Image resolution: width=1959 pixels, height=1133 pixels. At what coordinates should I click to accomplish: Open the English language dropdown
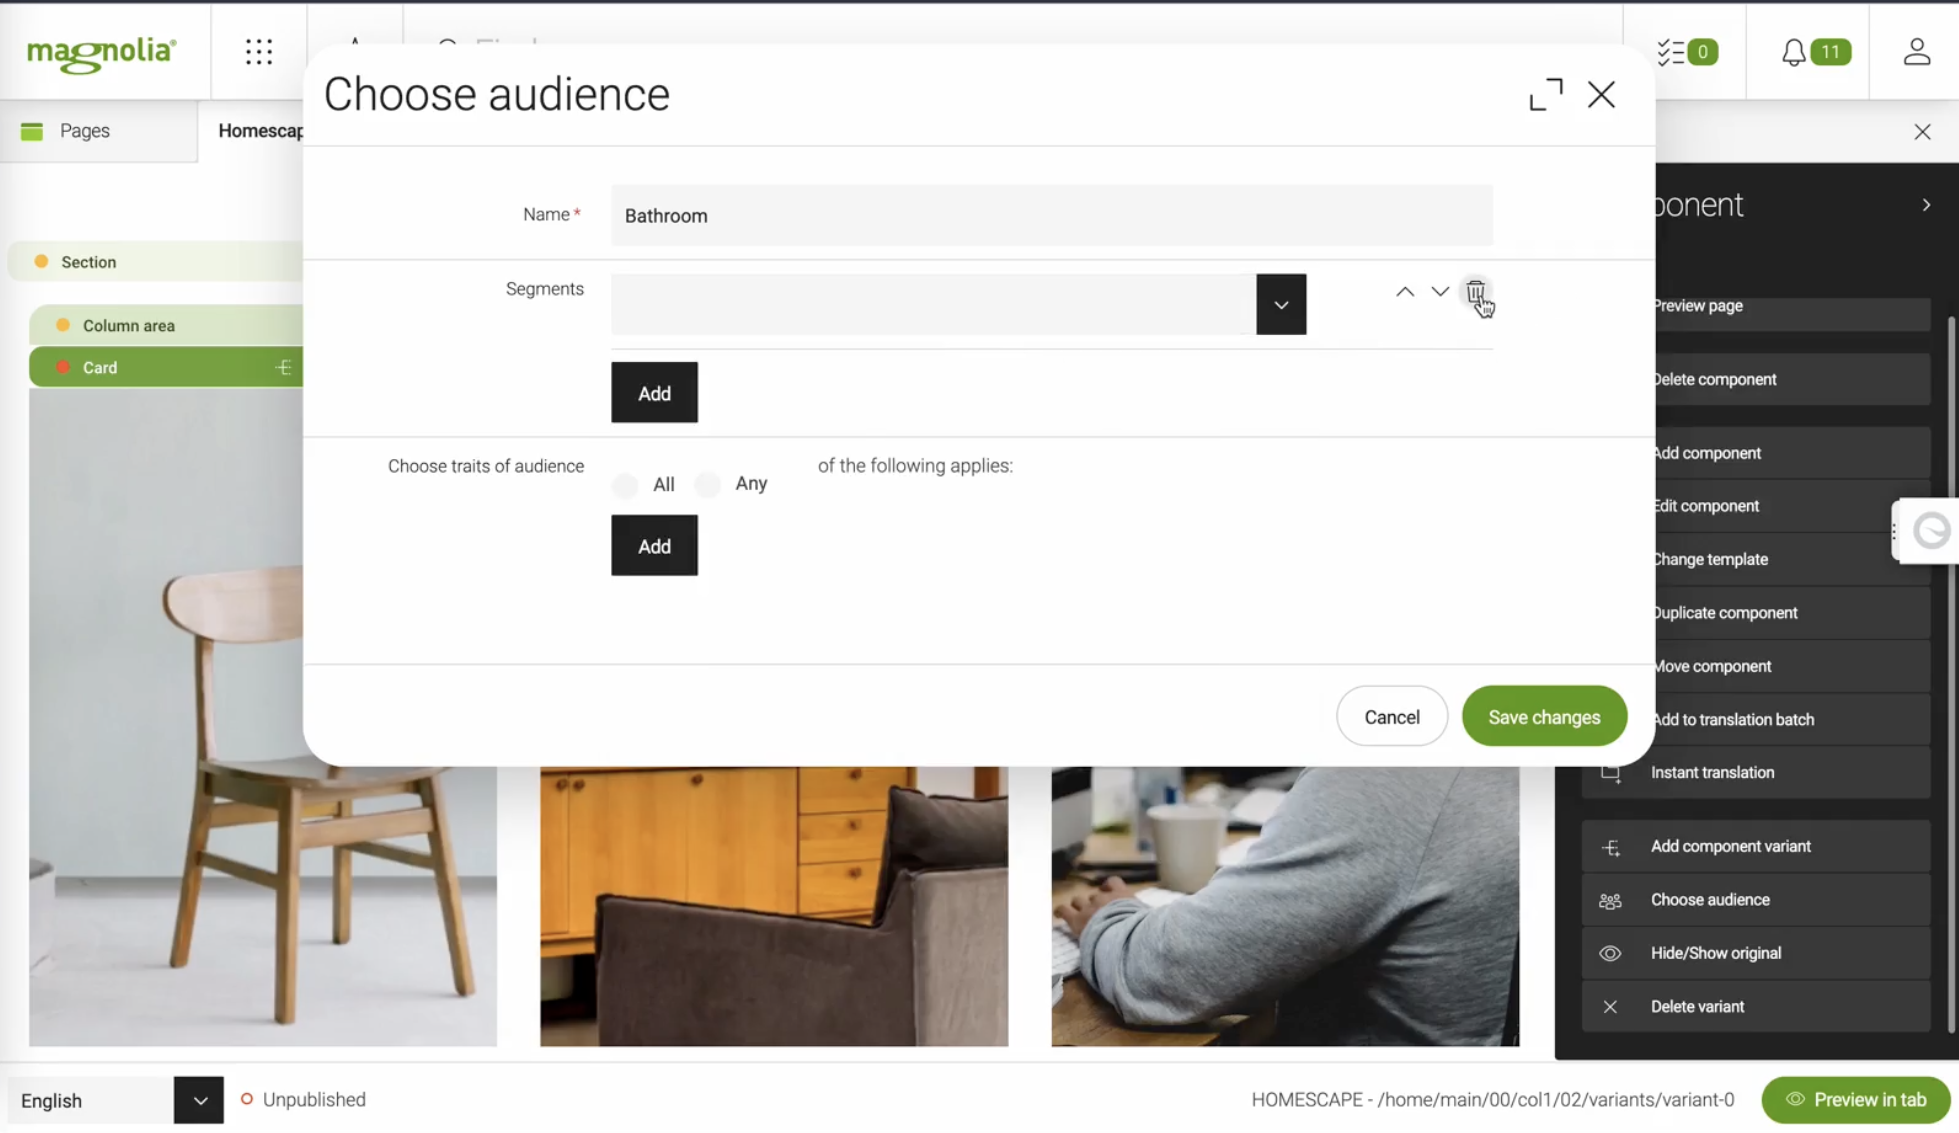point(198,1100)
